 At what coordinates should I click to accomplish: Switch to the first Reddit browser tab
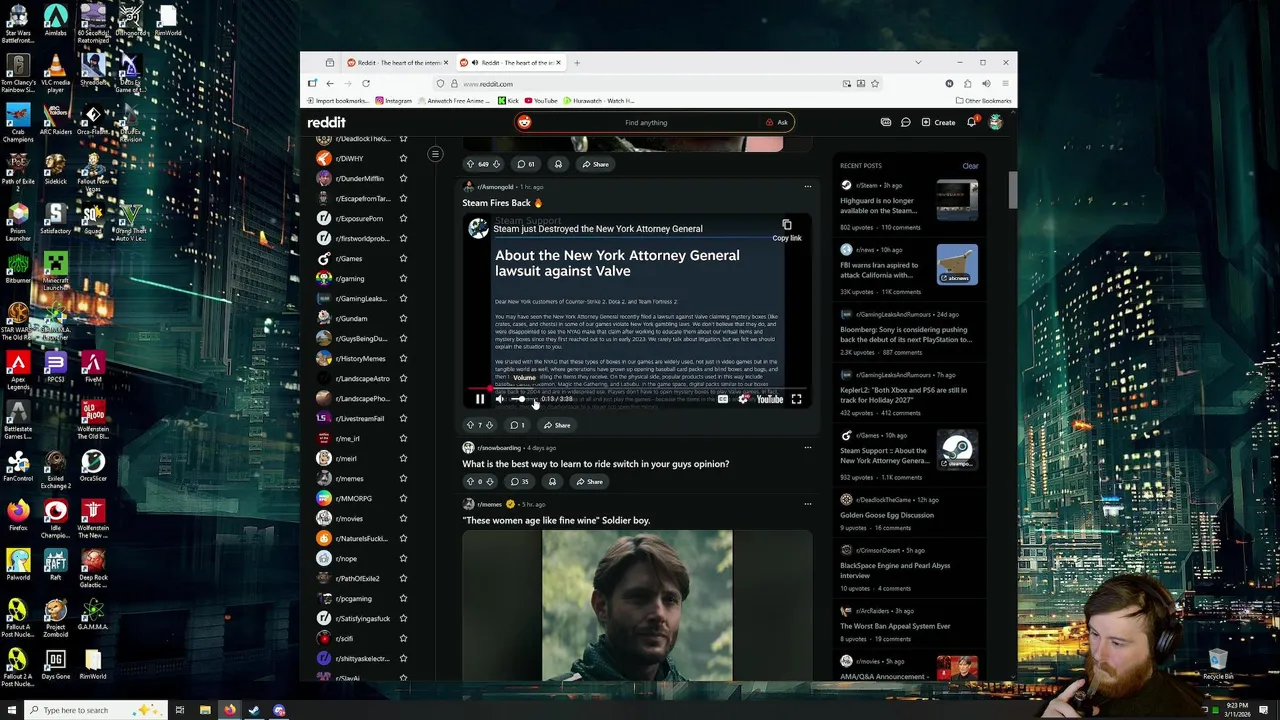tap(397, 63)
